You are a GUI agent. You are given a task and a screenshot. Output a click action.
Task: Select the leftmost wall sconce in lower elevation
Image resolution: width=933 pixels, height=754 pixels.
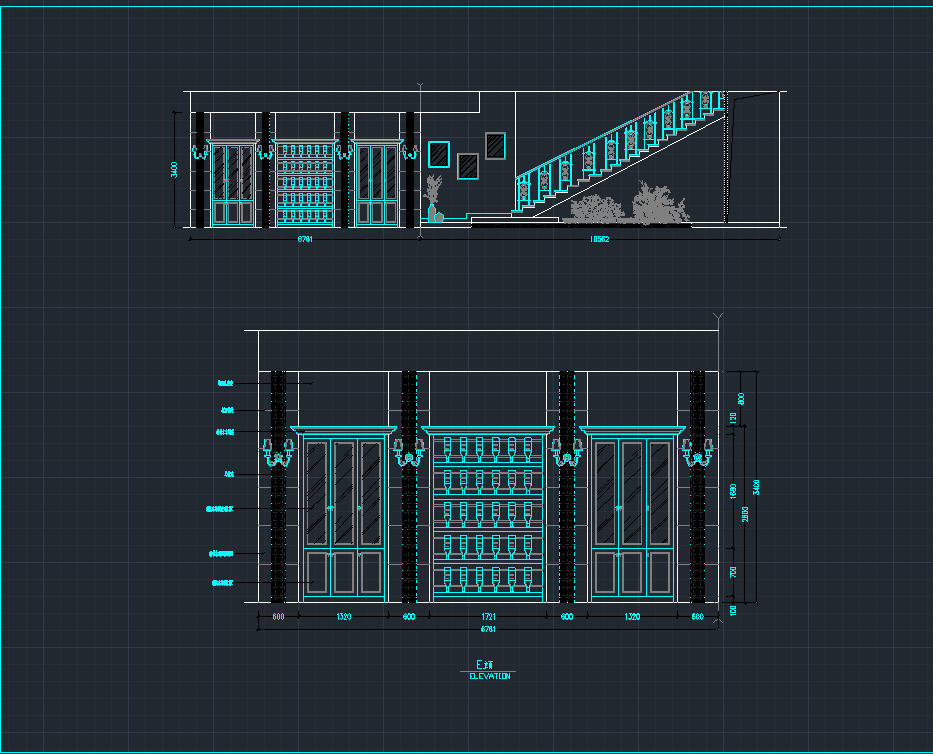278,452
